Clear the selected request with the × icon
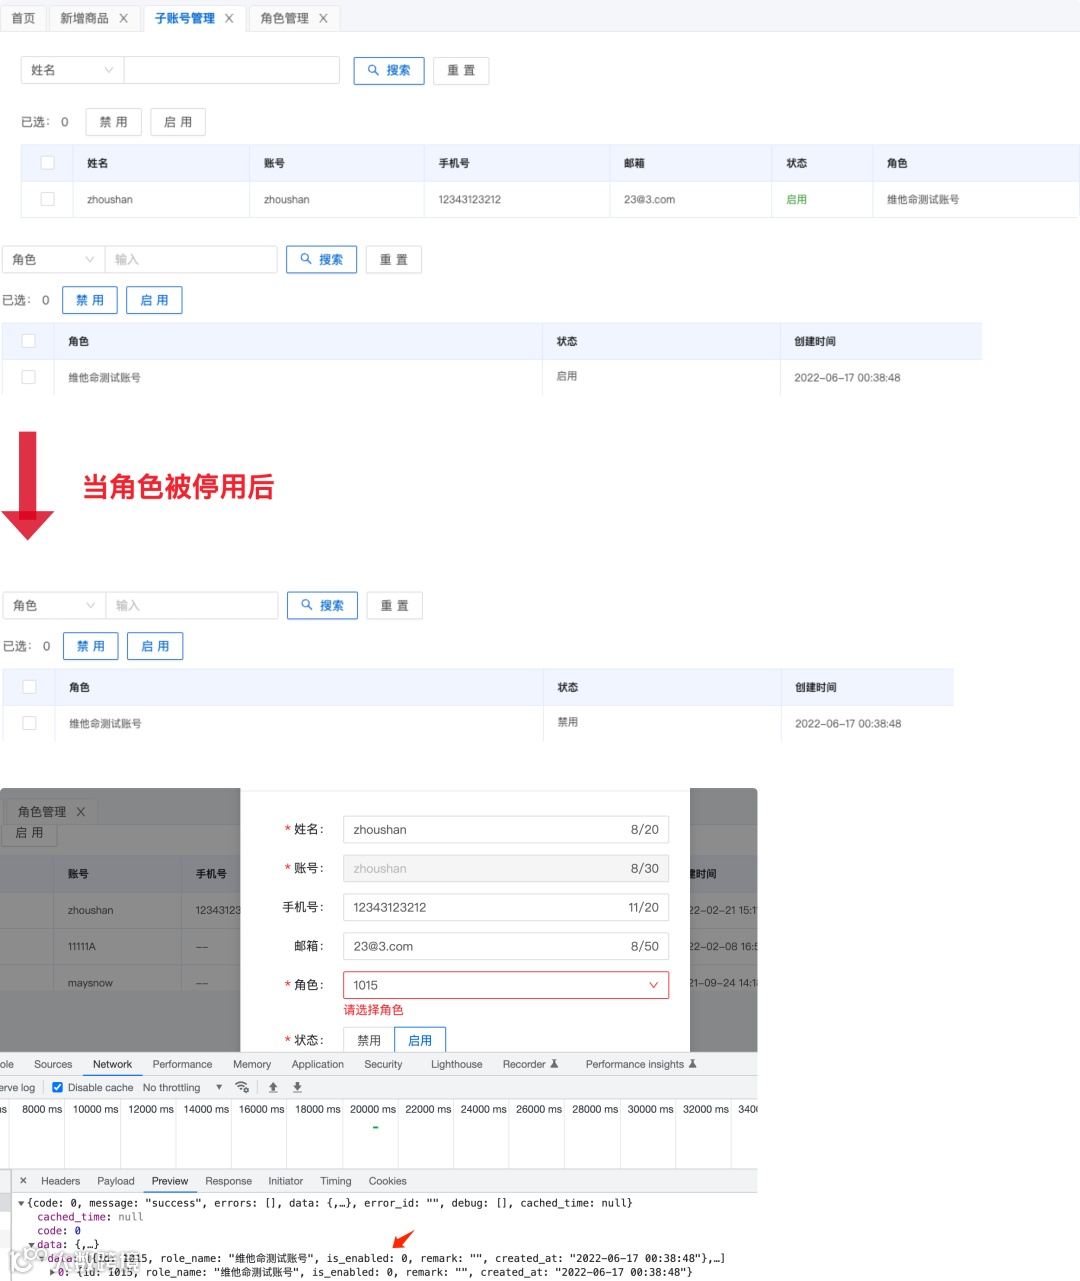 coord(21,1181)
